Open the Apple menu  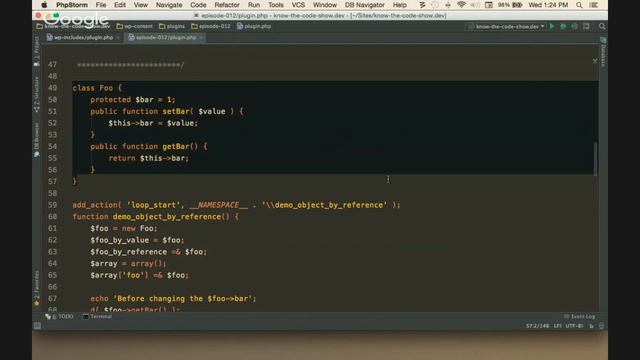[x=44, y=5]
